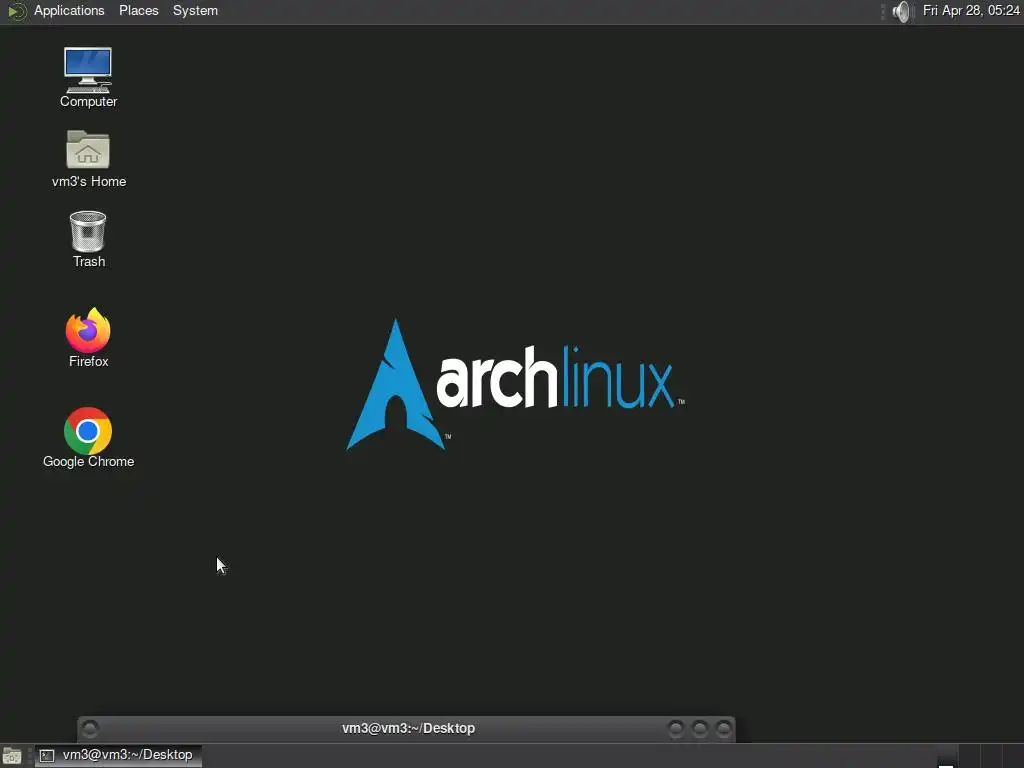Click the volume speaker icon in the panel

click(901, 11)
